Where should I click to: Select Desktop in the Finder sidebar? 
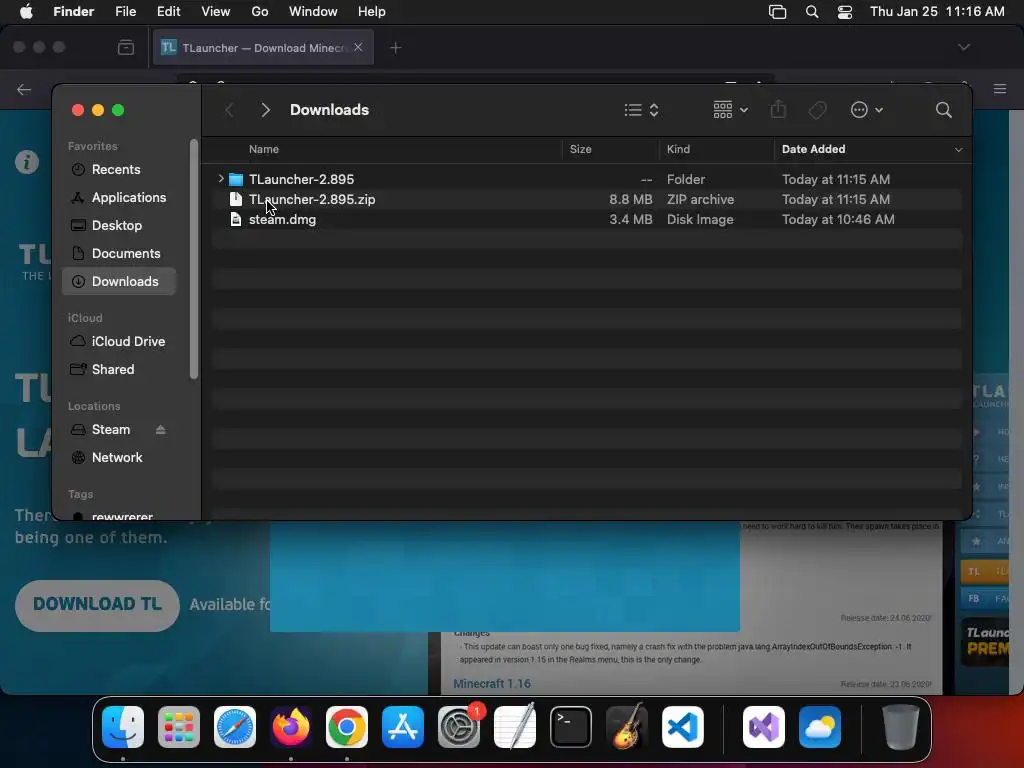pyautogui.click(x=119, y=226)
